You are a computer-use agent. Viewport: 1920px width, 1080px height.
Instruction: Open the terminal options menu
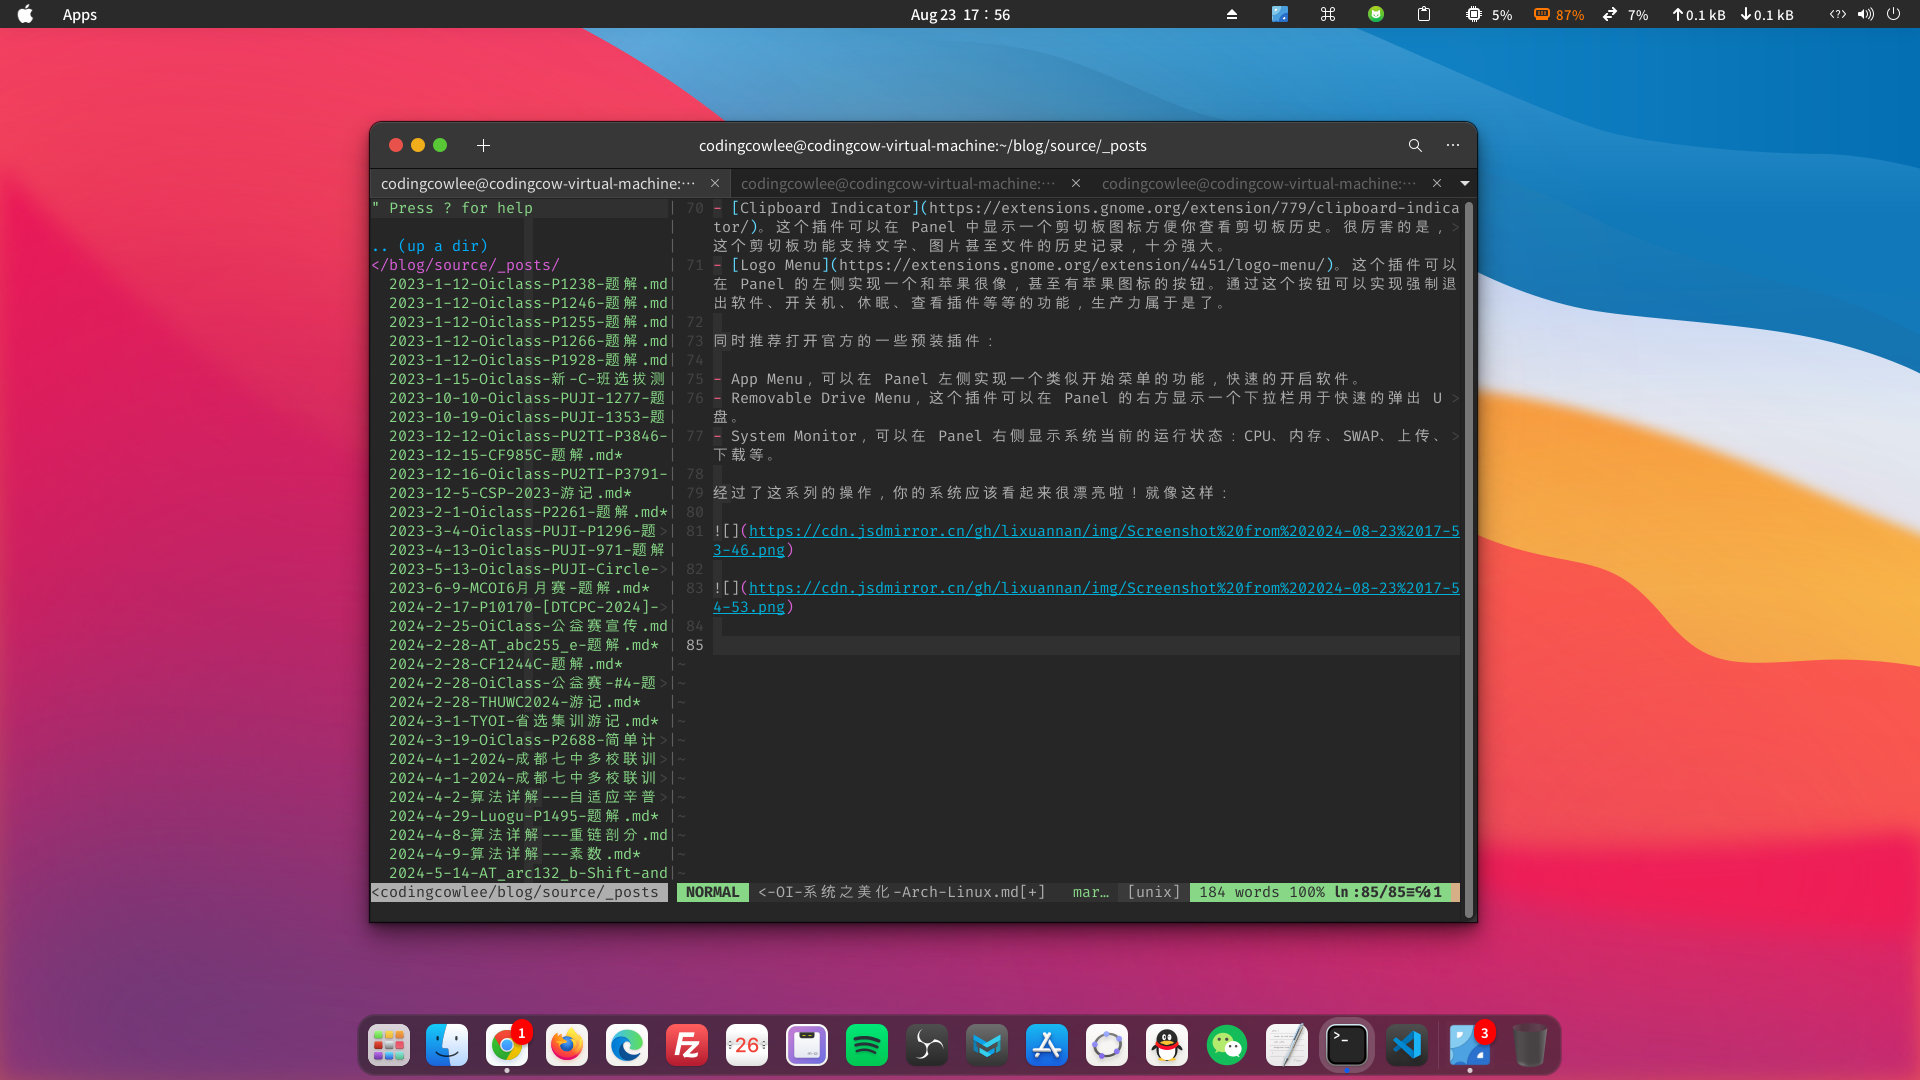point(1453,145)
